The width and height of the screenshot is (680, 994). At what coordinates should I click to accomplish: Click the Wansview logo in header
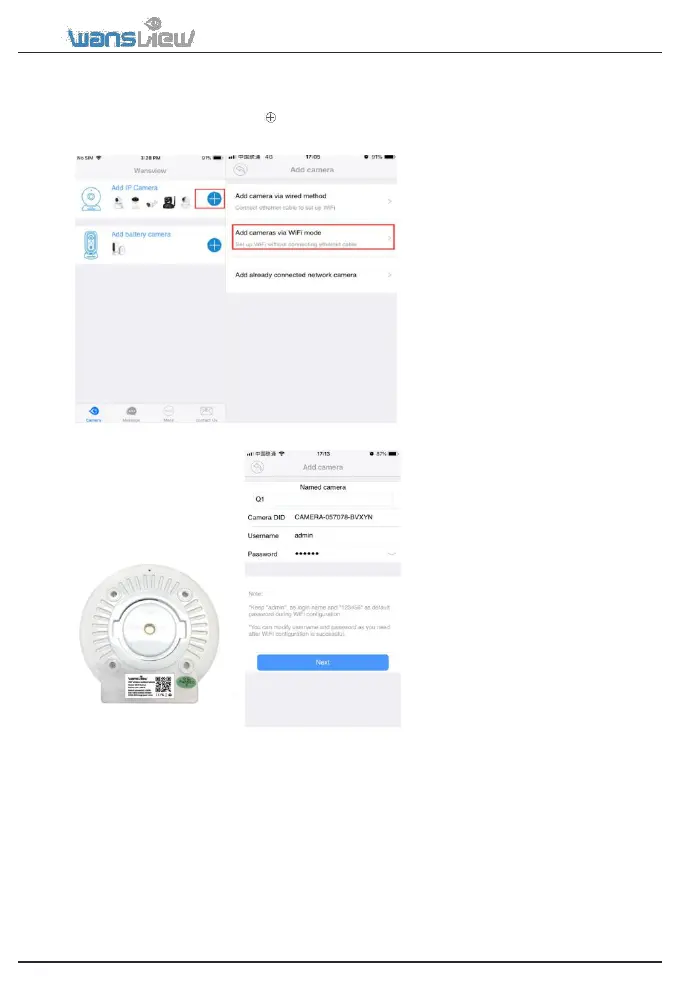(x=131, y=33)
